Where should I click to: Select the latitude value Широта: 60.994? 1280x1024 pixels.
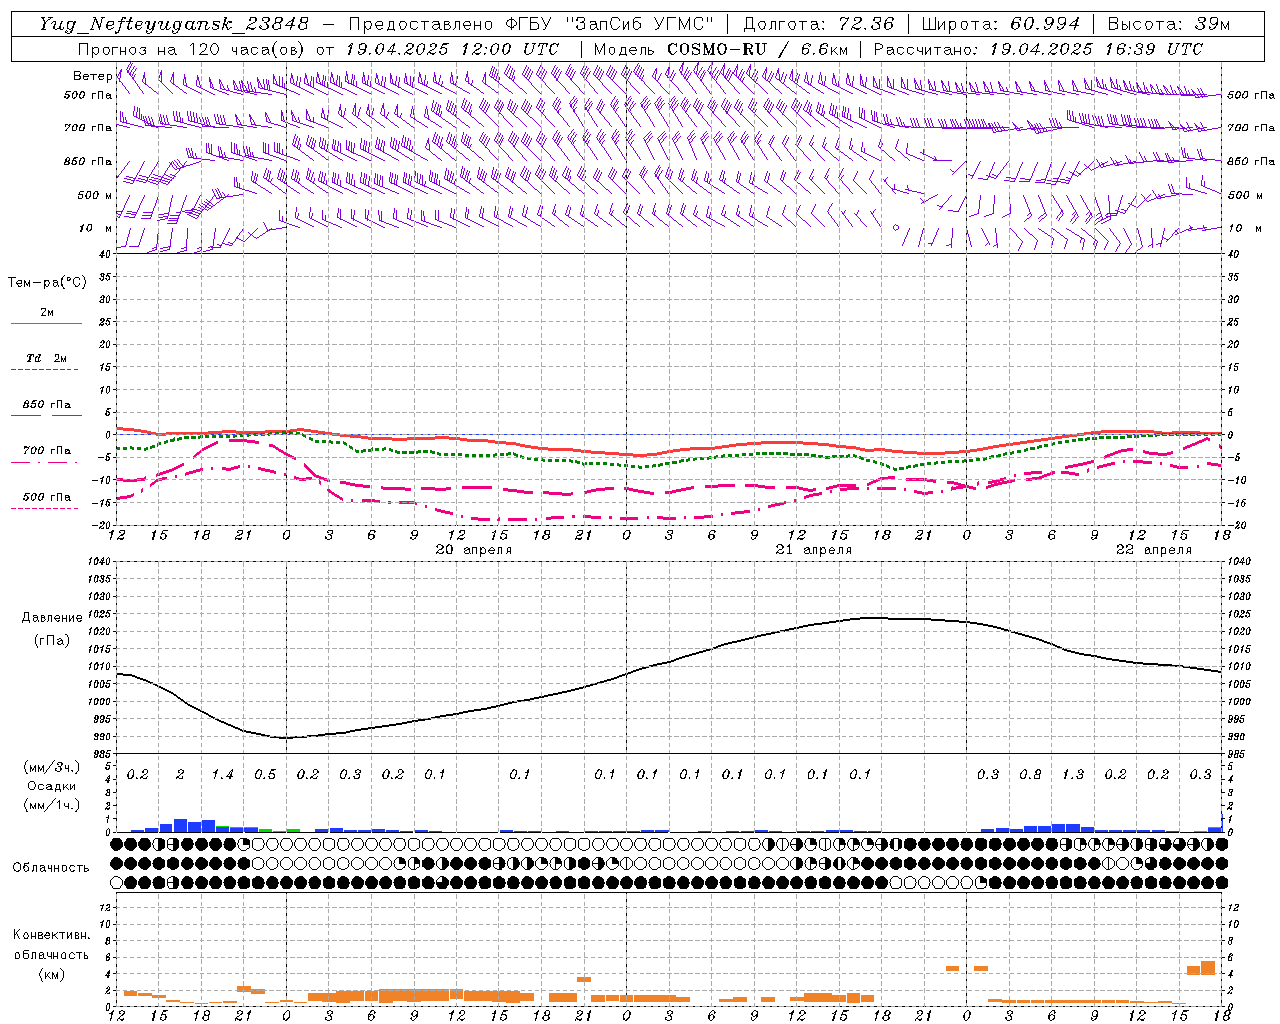(1000, 24)
